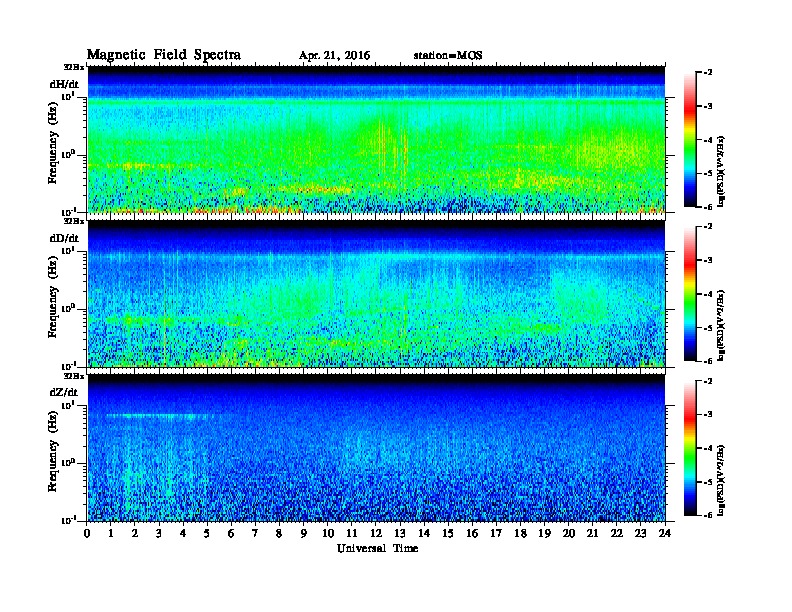Screen dimensions: 792x612
Task: Select the 'dD/dt' panel label
Action: click(x=64, y=238)
